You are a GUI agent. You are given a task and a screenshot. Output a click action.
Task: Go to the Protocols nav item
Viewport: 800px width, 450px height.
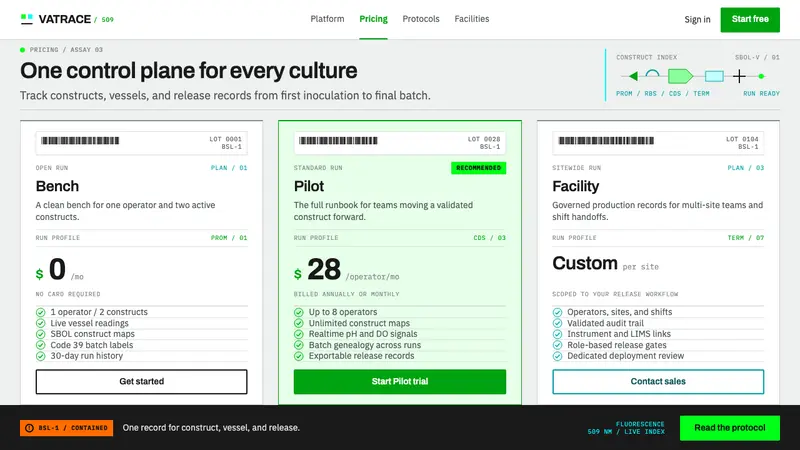tap(420, 19)
